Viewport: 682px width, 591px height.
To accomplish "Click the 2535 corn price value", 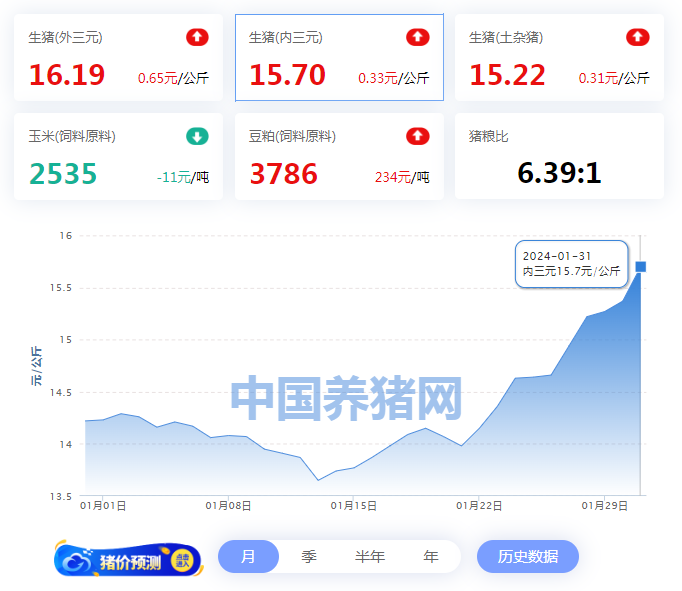I will tap(63, 174).
